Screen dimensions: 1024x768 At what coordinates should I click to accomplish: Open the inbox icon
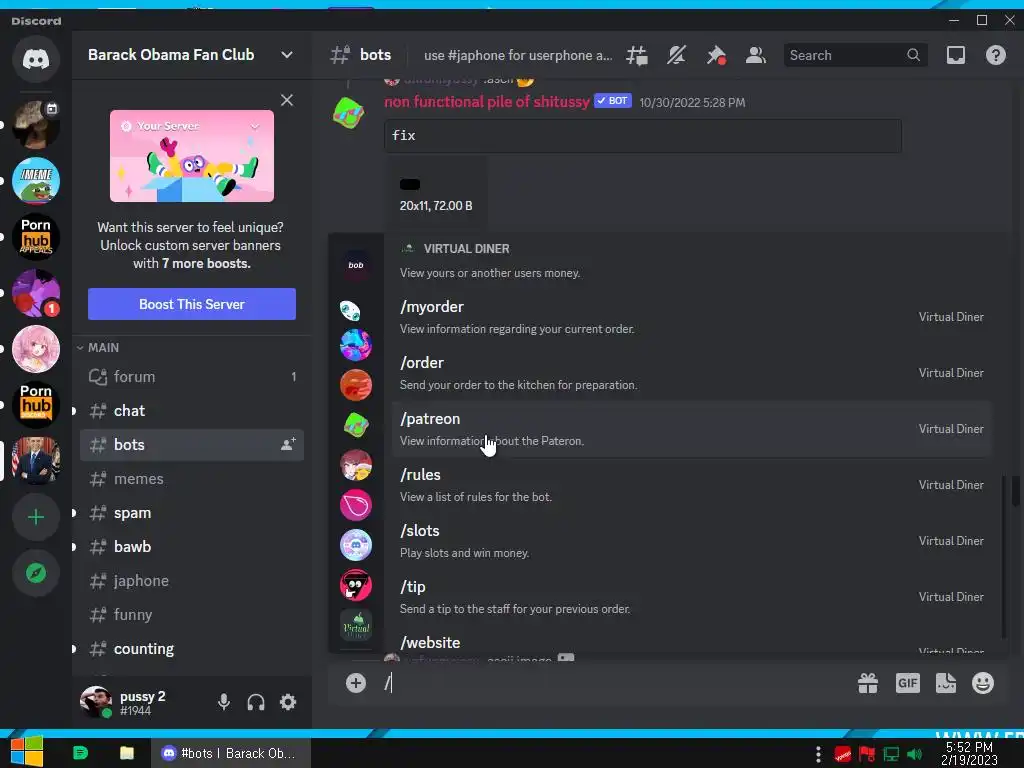(x=955, y=56)
